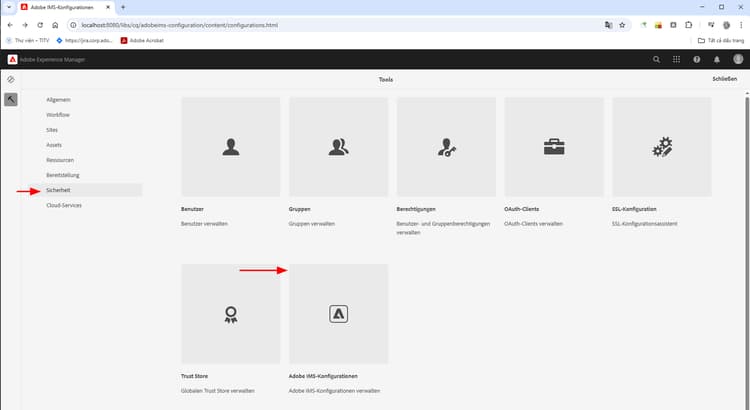The image size is (750, 410).
Task: Select Cloud-Services in the Tools navigation
Action: (x=64, y=205)
